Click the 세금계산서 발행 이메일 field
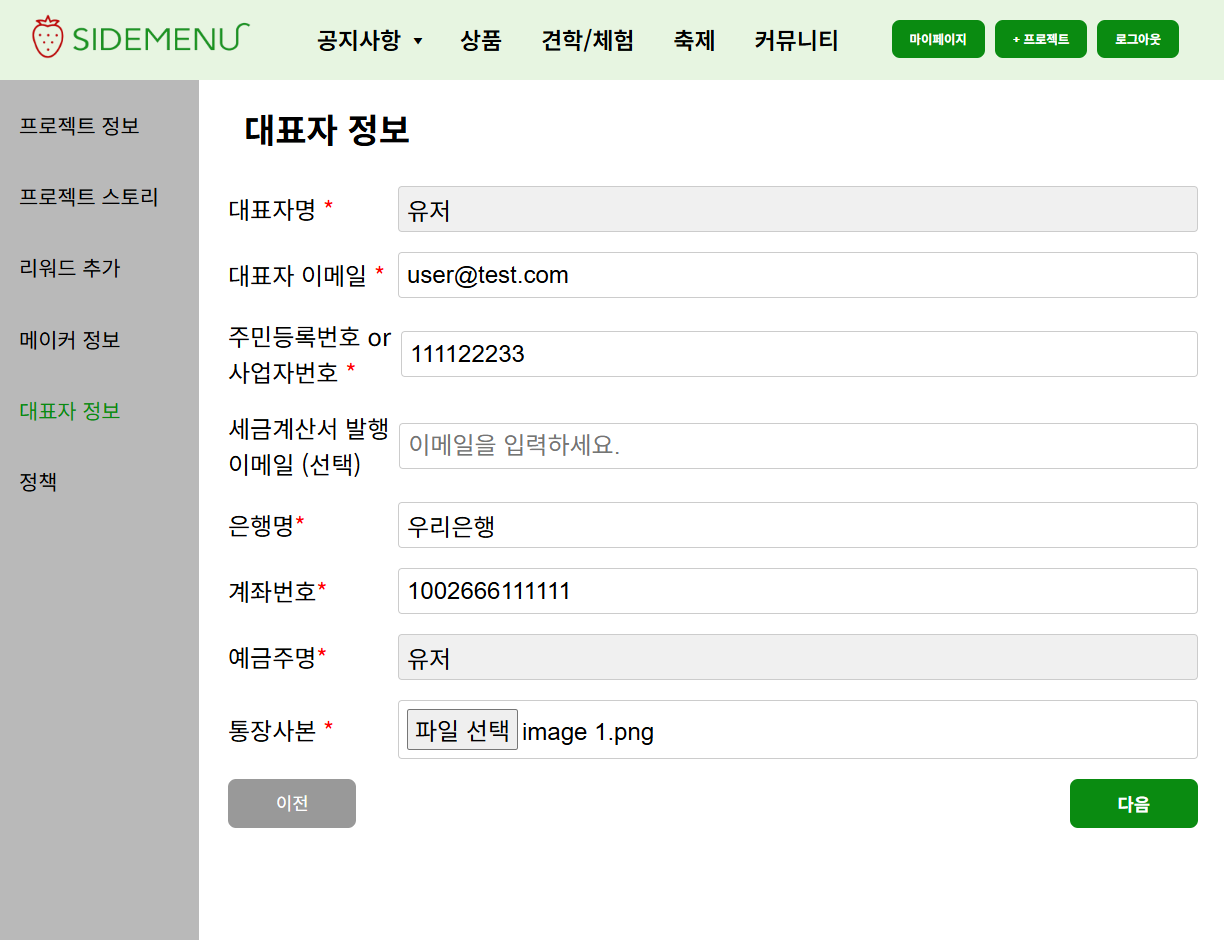 [797, 446]
